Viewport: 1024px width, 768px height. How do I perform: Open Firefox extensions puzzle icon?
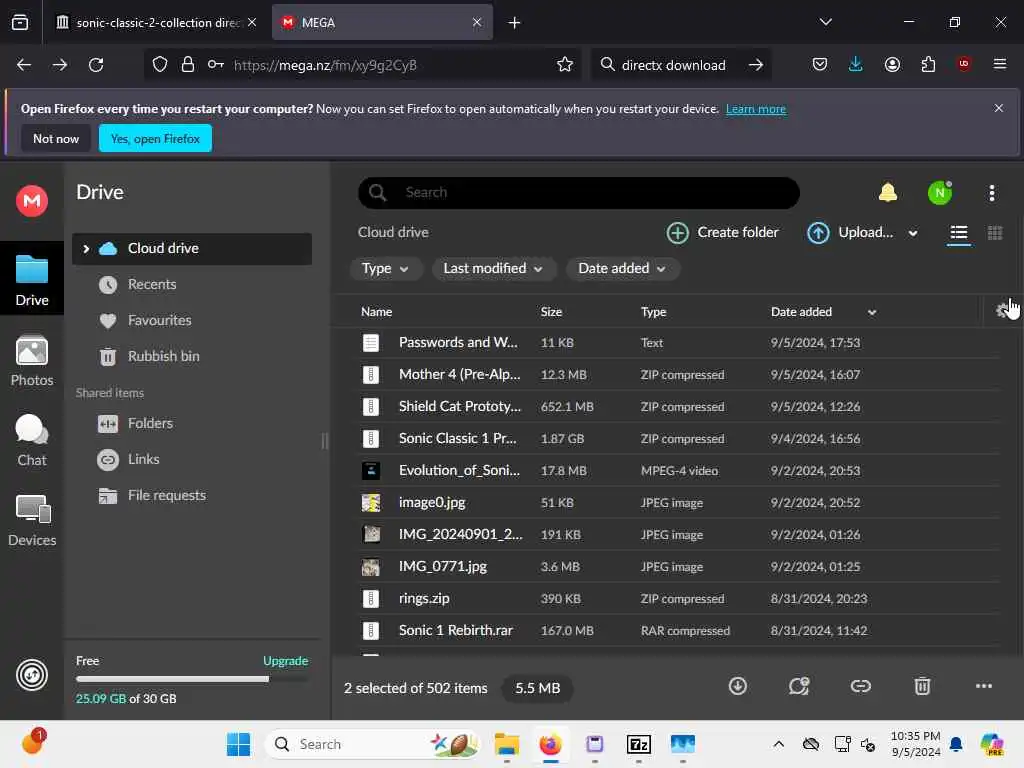928,64
